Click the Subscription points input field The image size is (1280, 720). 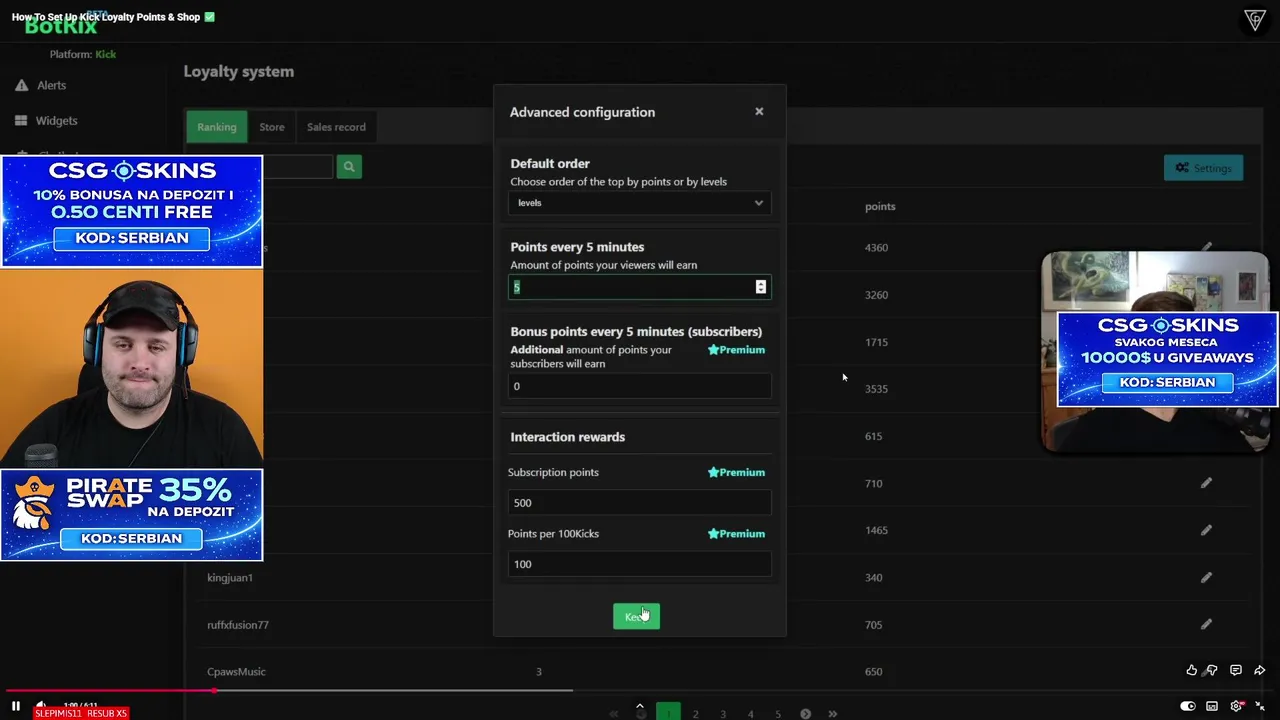point(639,503)
